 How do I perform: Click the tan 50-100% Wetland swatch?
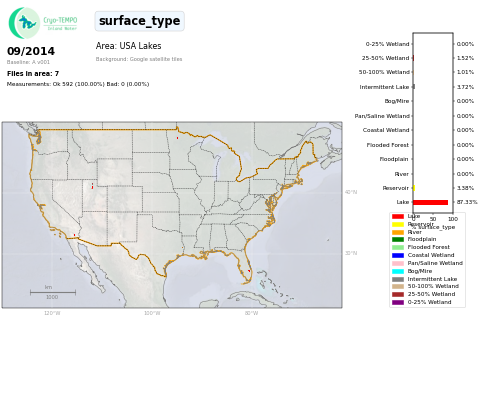[x=398, y=286]
